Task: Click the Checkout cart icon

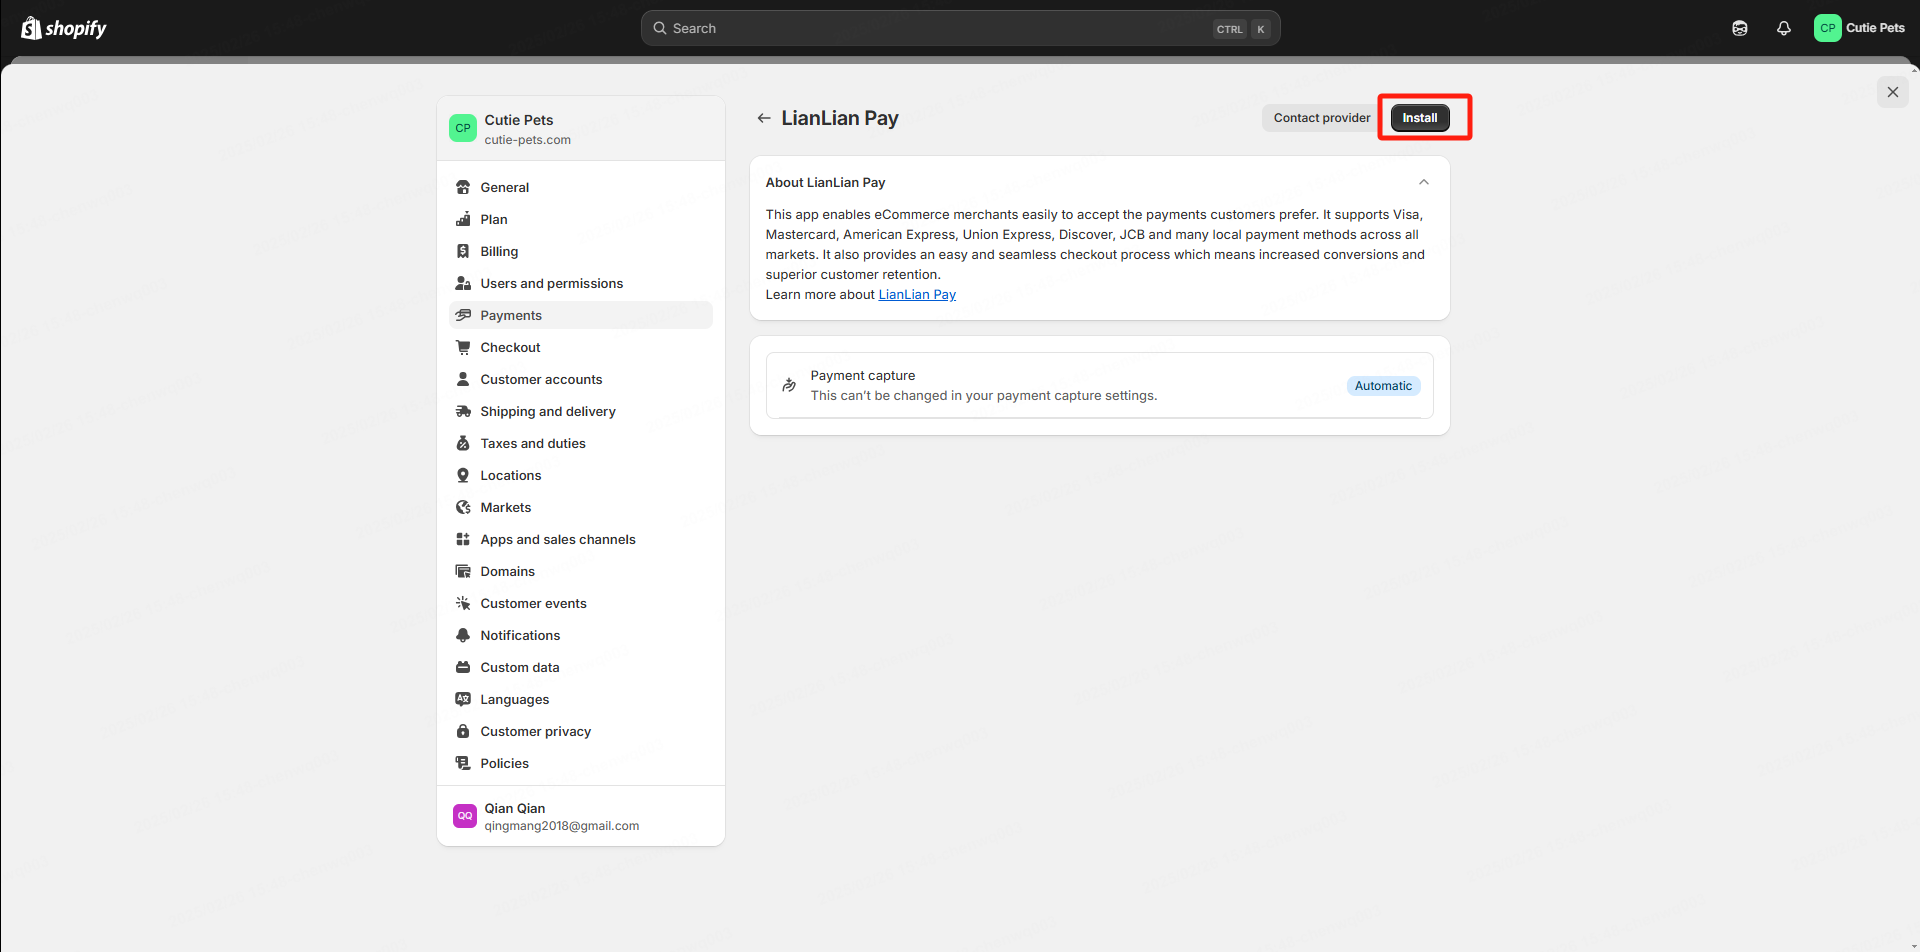Action: pos(463,347)
